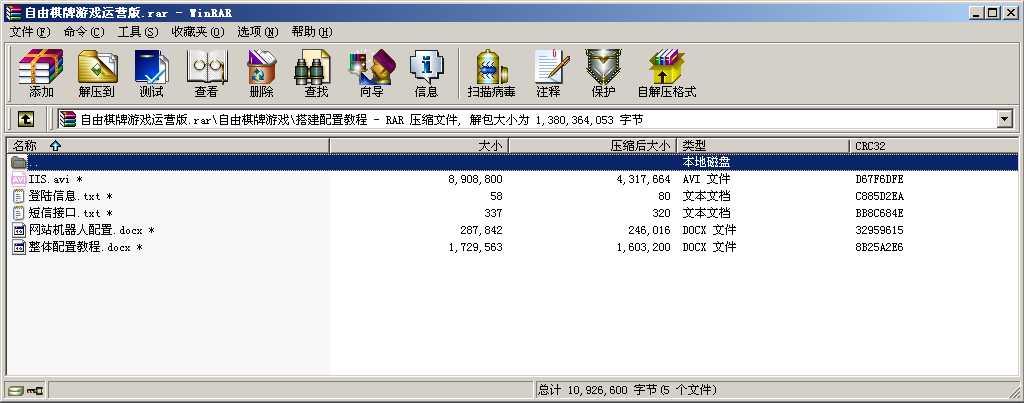Click the disk icon in status bar
Screen dimensions: 1024x403
coord(16,391)
